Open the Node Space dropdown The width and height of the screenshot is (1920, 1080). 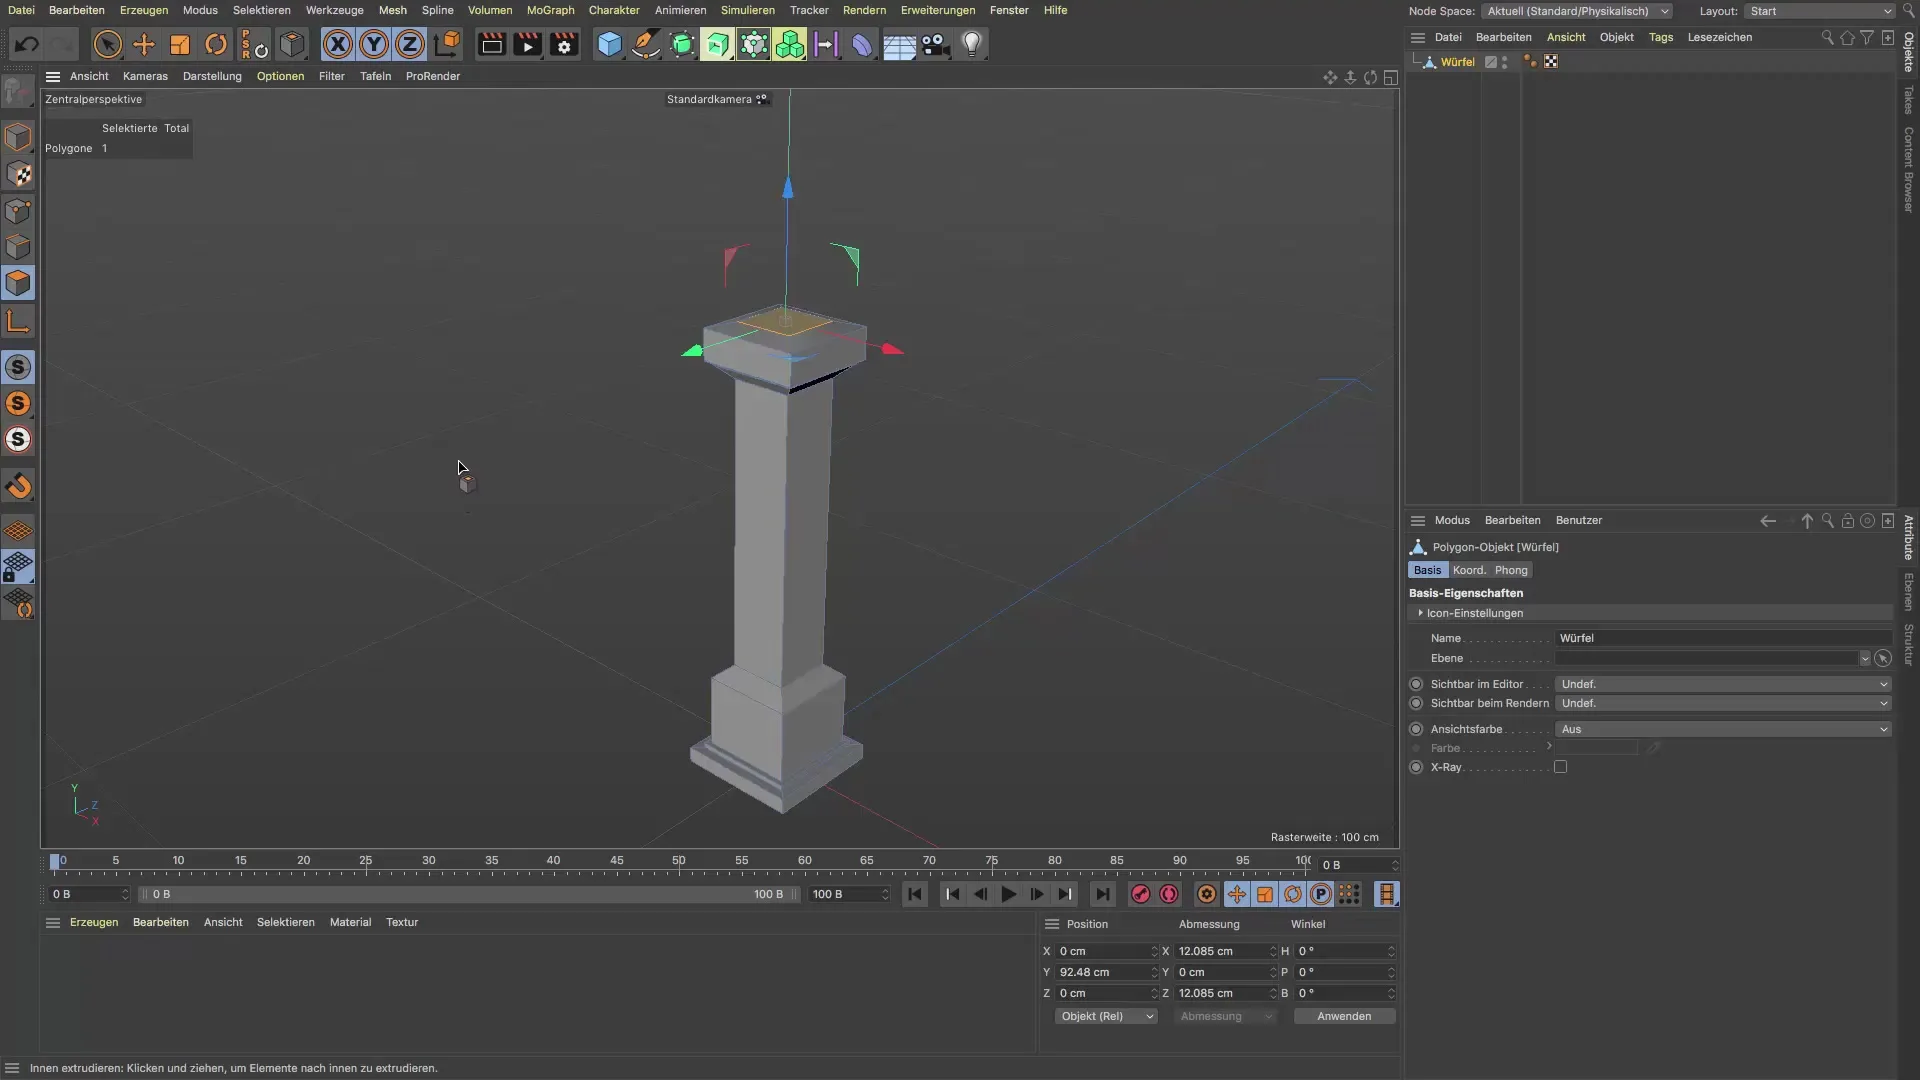[1576, 11]
